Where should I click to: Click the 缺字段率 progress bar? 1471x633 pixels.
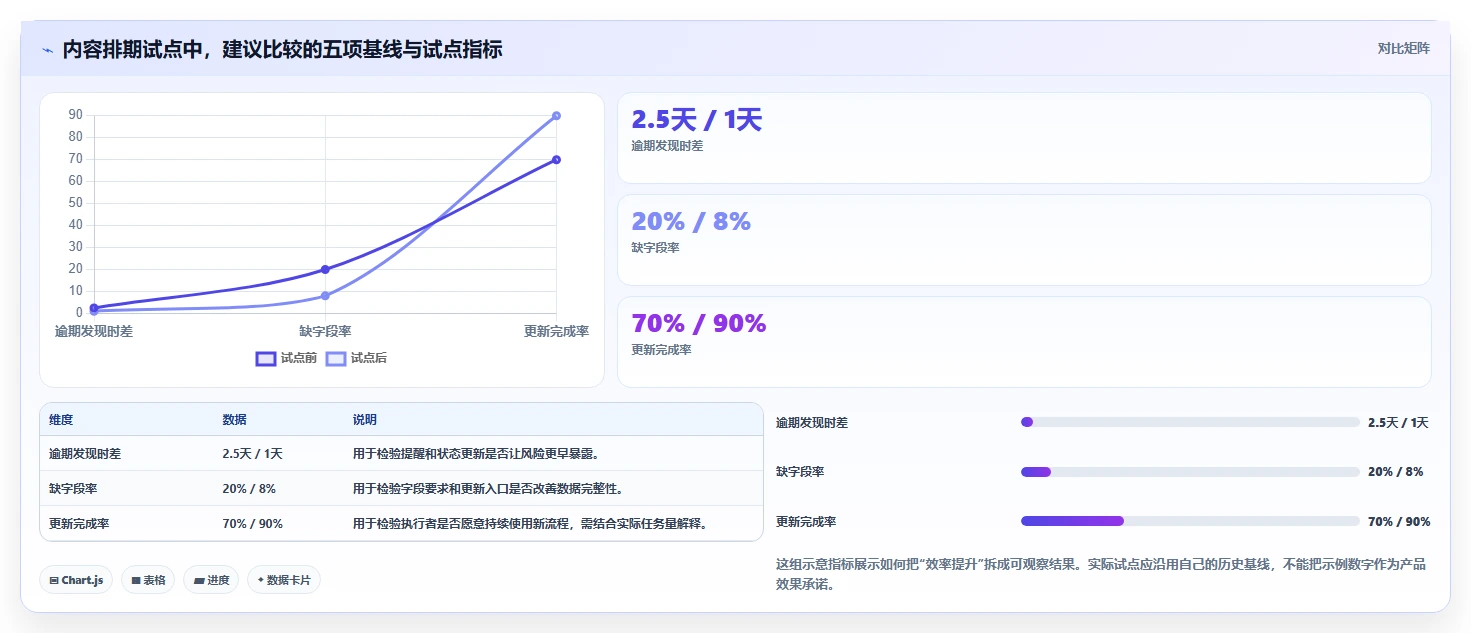coord(1190,472)
